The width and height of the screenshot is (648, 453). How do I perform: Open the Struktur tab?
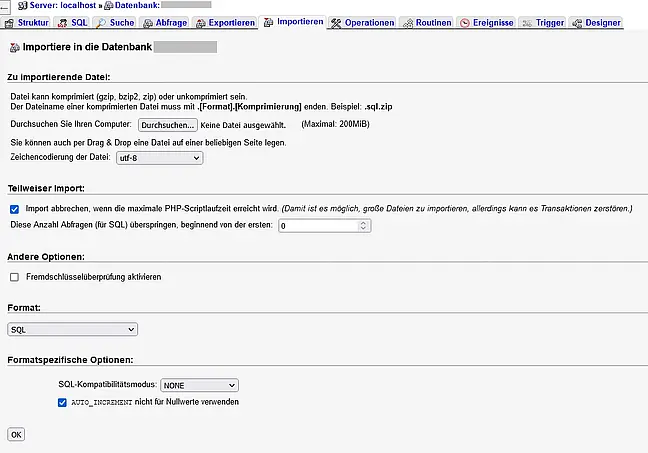click(26, 23)
